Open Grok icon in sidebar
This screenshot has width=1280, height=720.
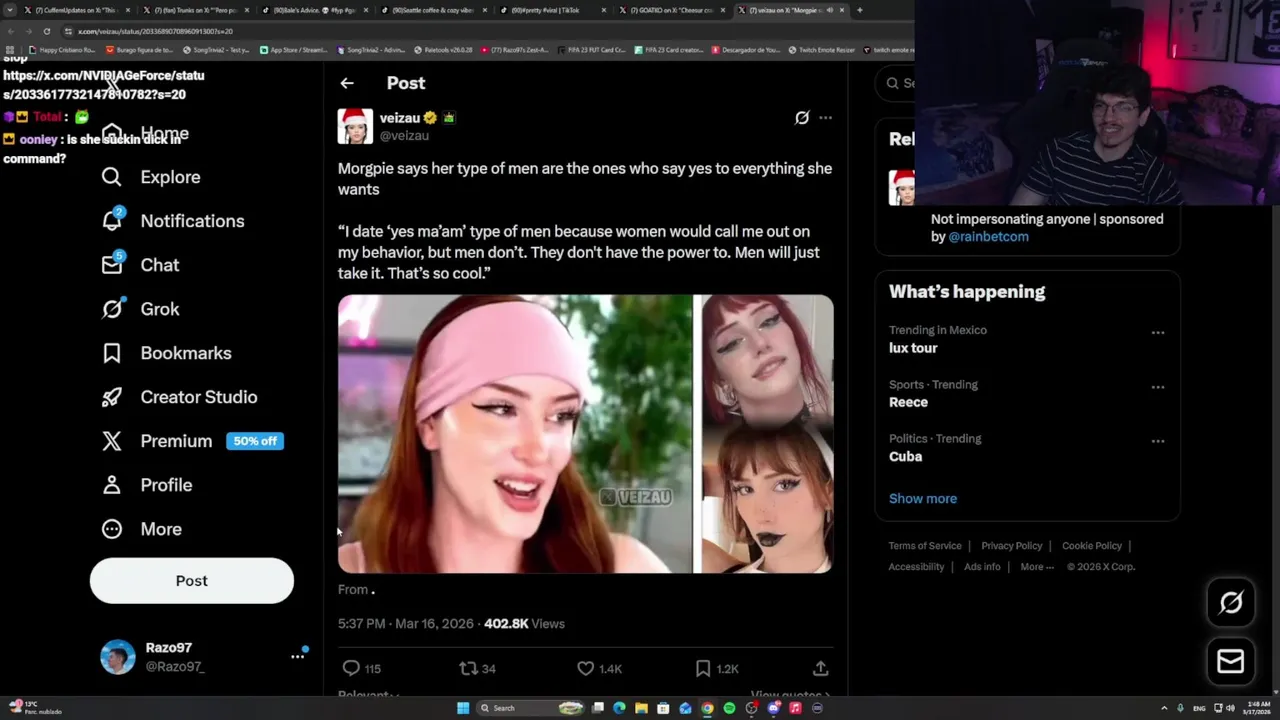click(112, 308)
